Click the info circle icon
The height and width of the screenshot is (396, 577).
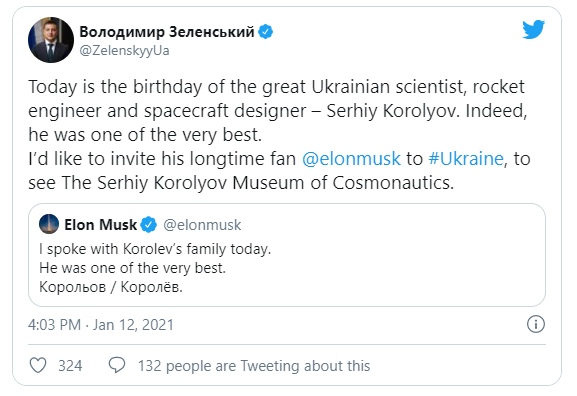[x=536, y=324]
